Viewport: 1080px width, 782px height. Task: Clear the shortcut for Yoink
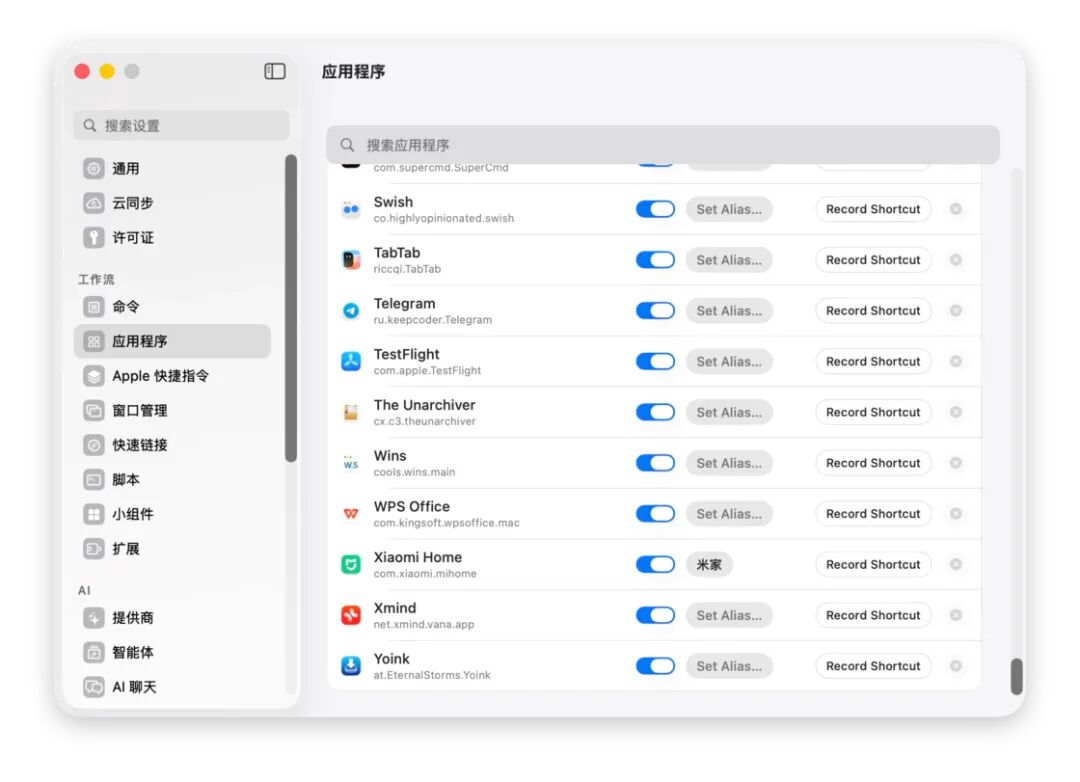point(956,666)
